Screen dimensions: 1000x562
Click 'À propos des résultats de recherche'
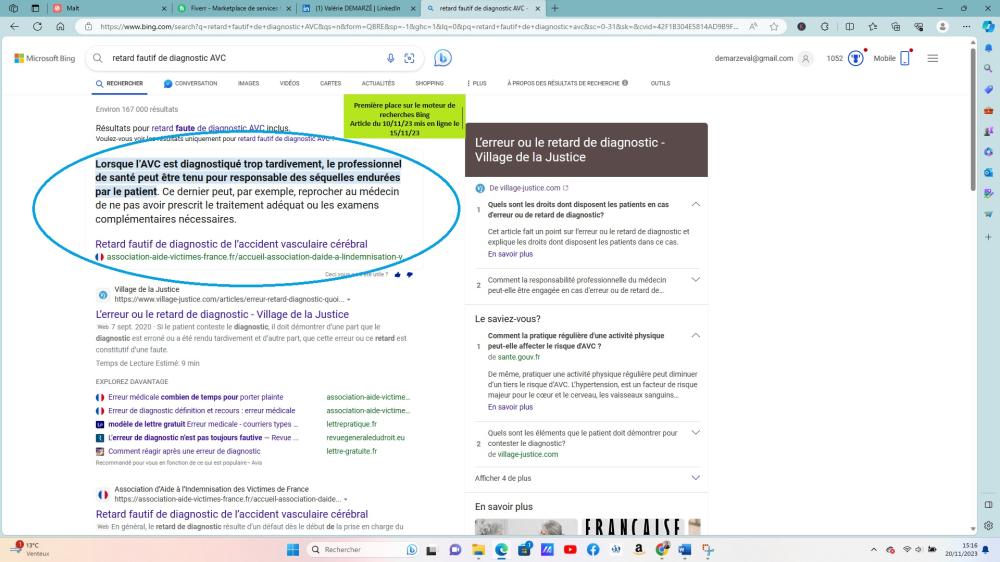point(567,84)
